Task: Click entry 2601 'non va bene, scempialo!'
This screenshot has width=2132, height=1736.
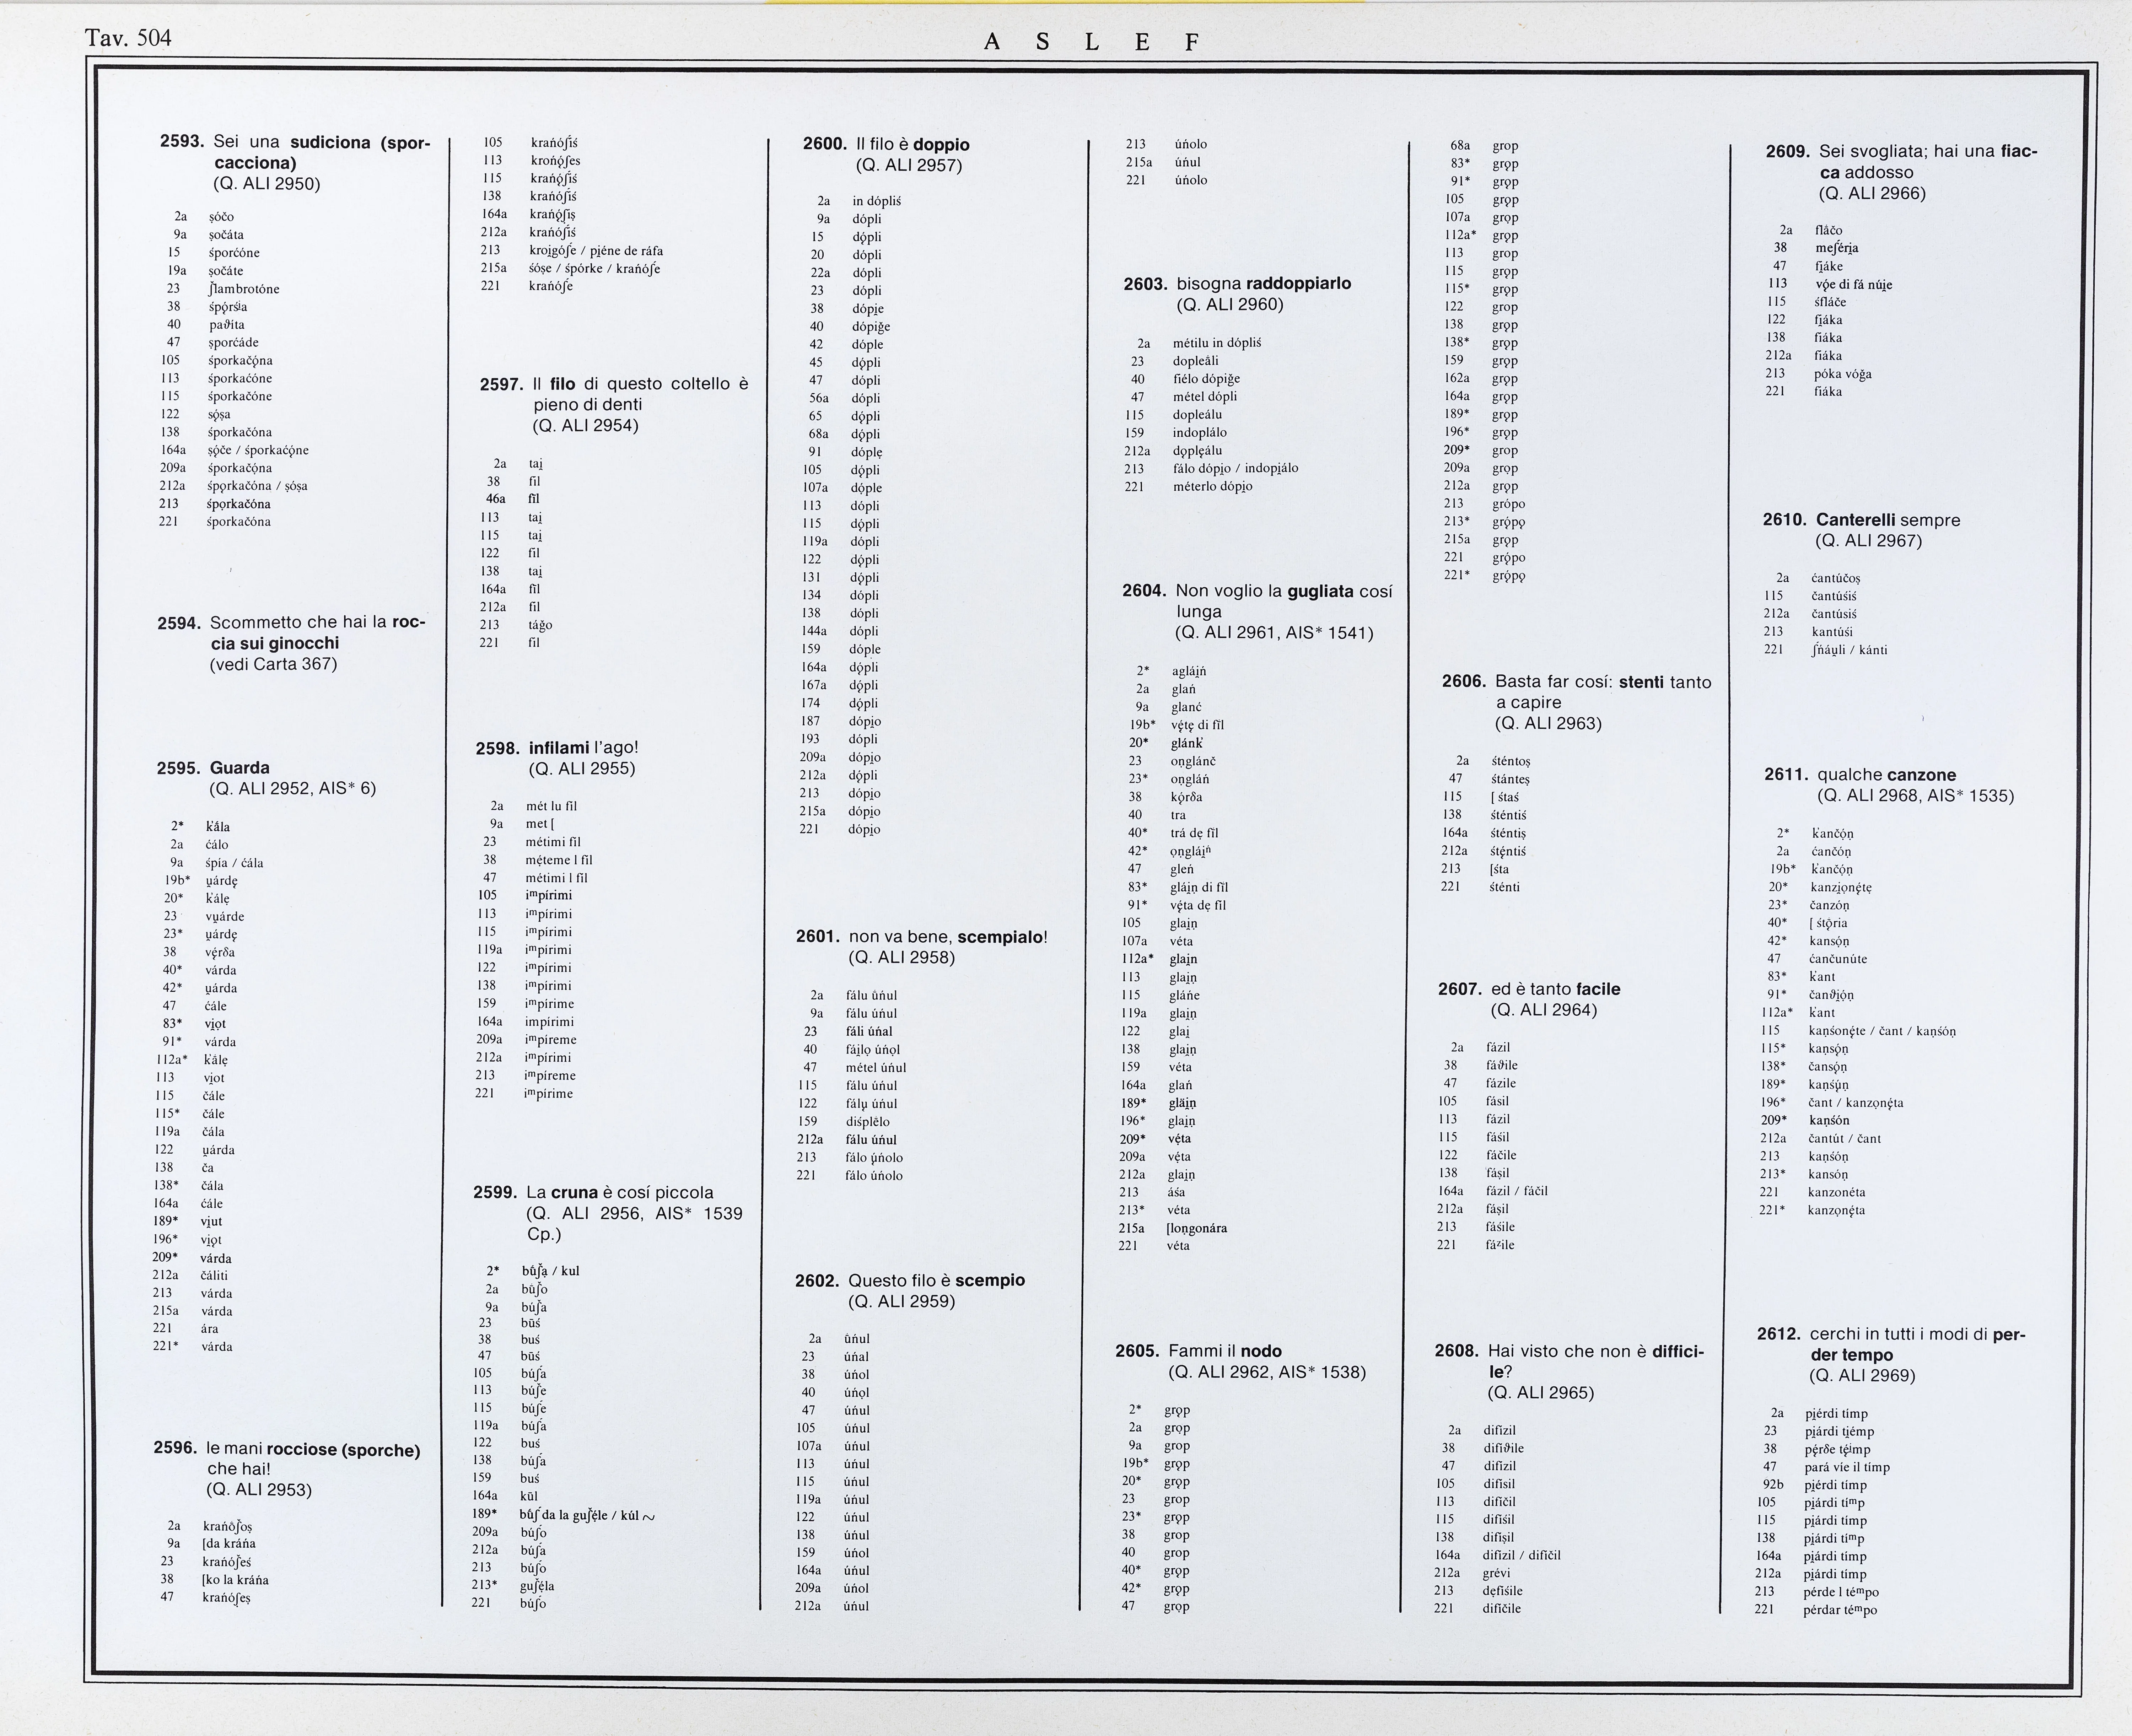Action: coord(921,937)
